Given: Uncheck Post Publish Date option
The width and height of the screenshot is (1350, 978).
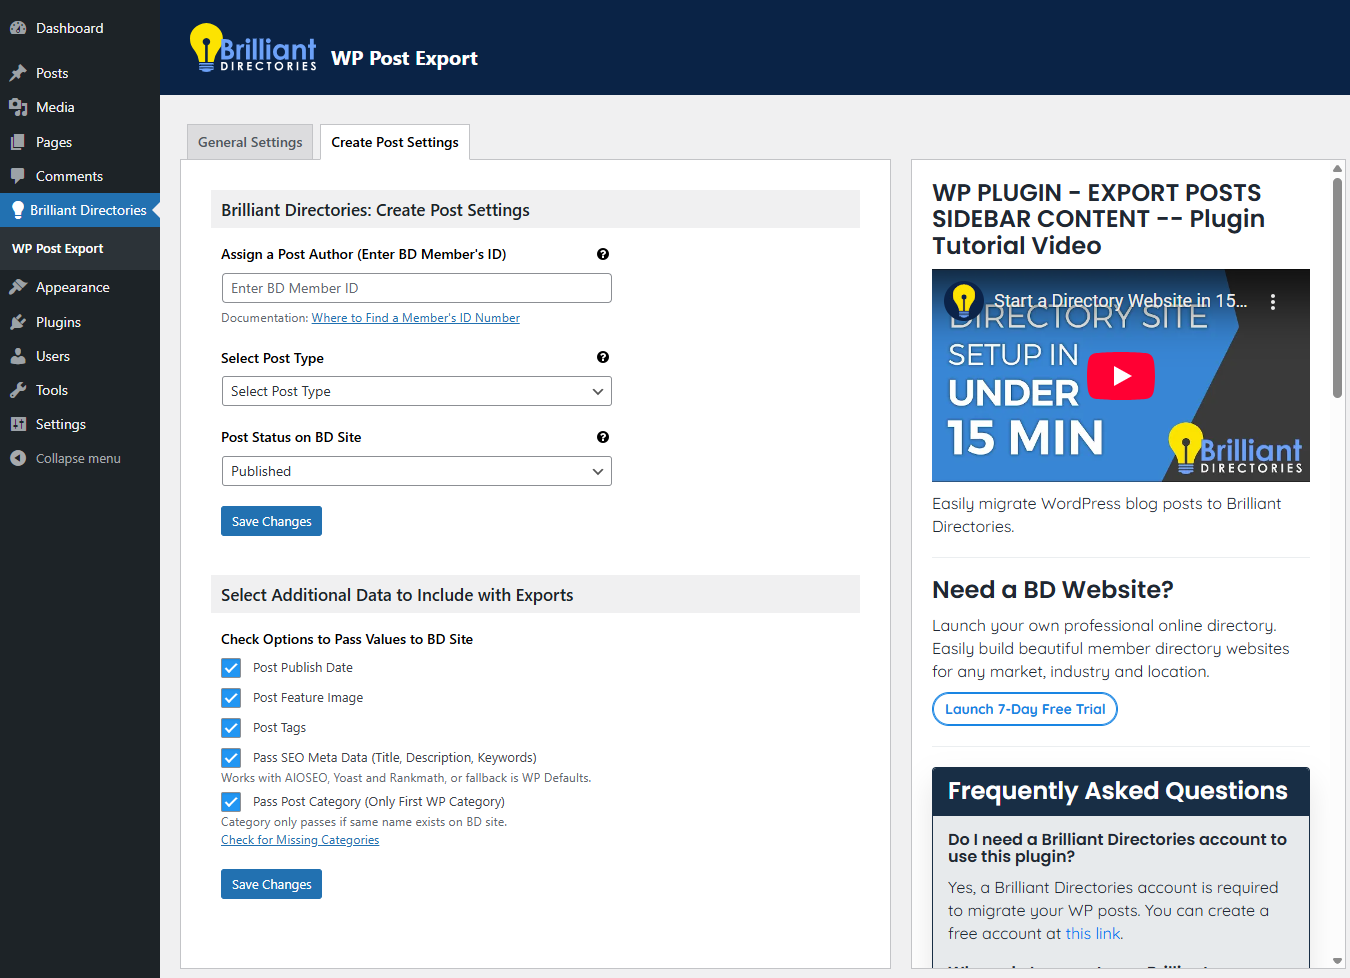Looking at the screenshot, I should click(231, 668).
